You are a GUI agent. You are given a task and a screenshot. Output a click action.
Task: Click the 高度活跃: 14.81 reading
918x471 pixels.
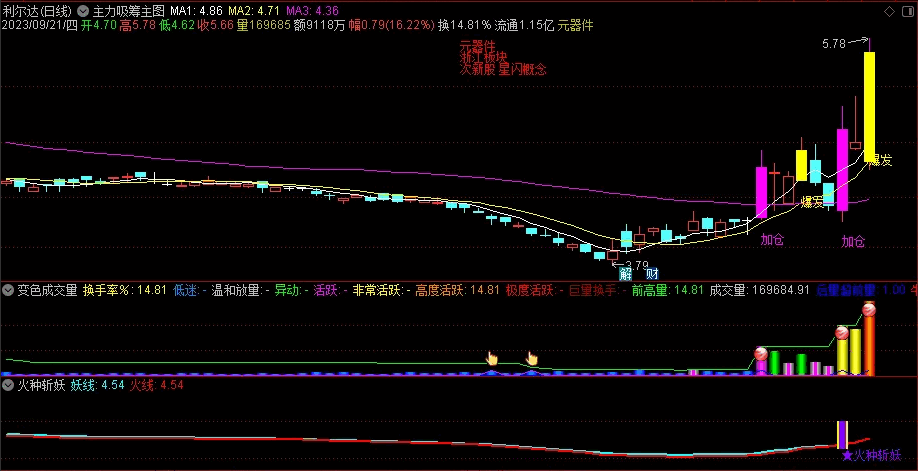click(x=457, y=289)
